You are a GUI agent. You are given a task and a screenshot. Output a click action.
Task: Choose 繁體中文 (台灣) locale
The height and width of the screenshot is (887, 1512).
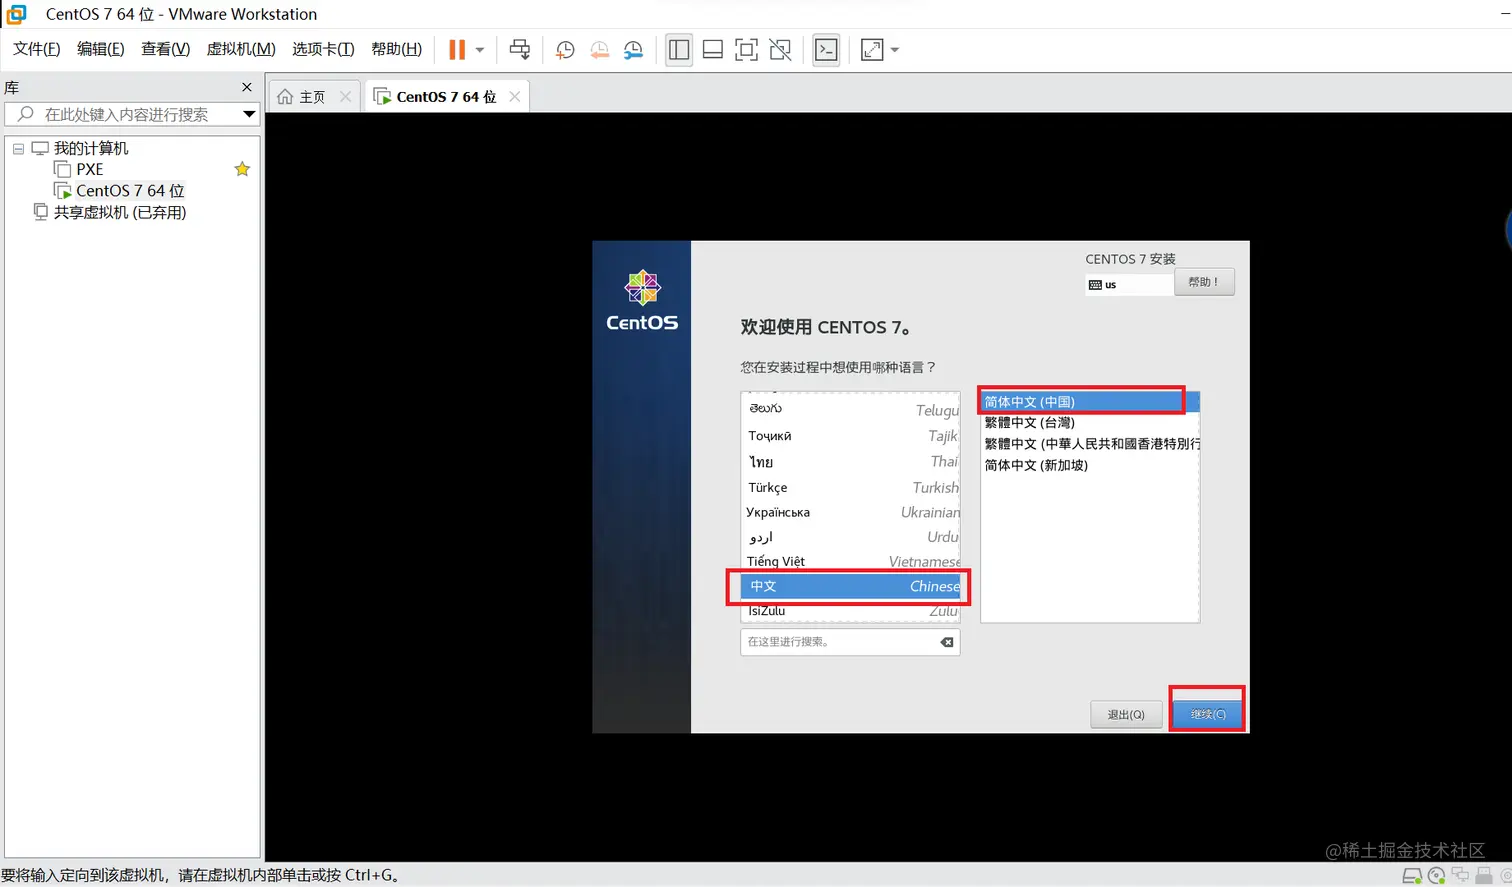tap(1090, 423)
